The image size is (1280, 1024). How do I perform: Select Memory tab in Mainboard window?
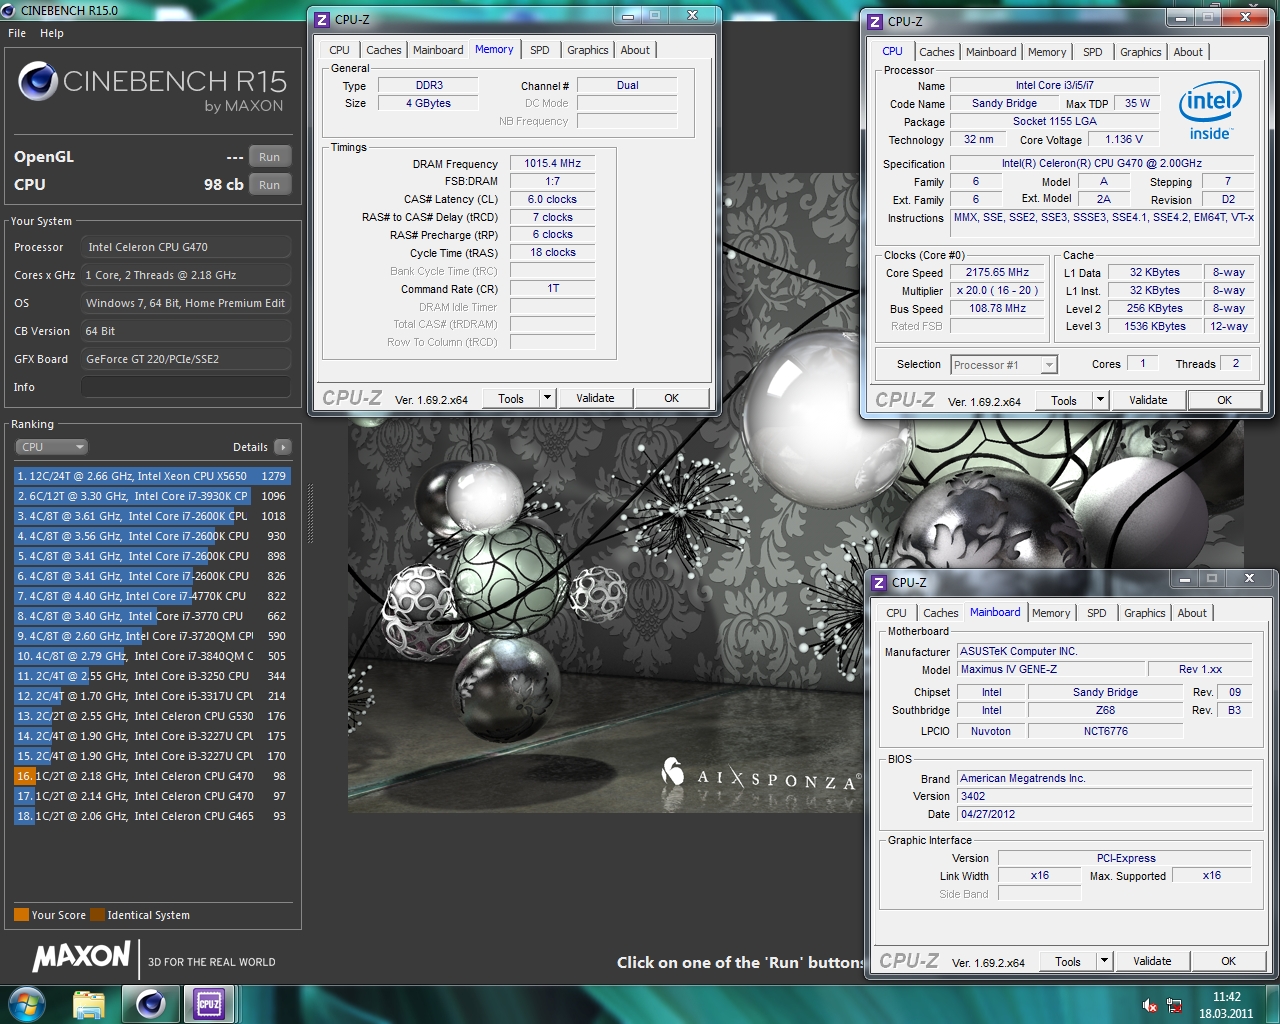pyautogui.click(x=1051, y=613)
